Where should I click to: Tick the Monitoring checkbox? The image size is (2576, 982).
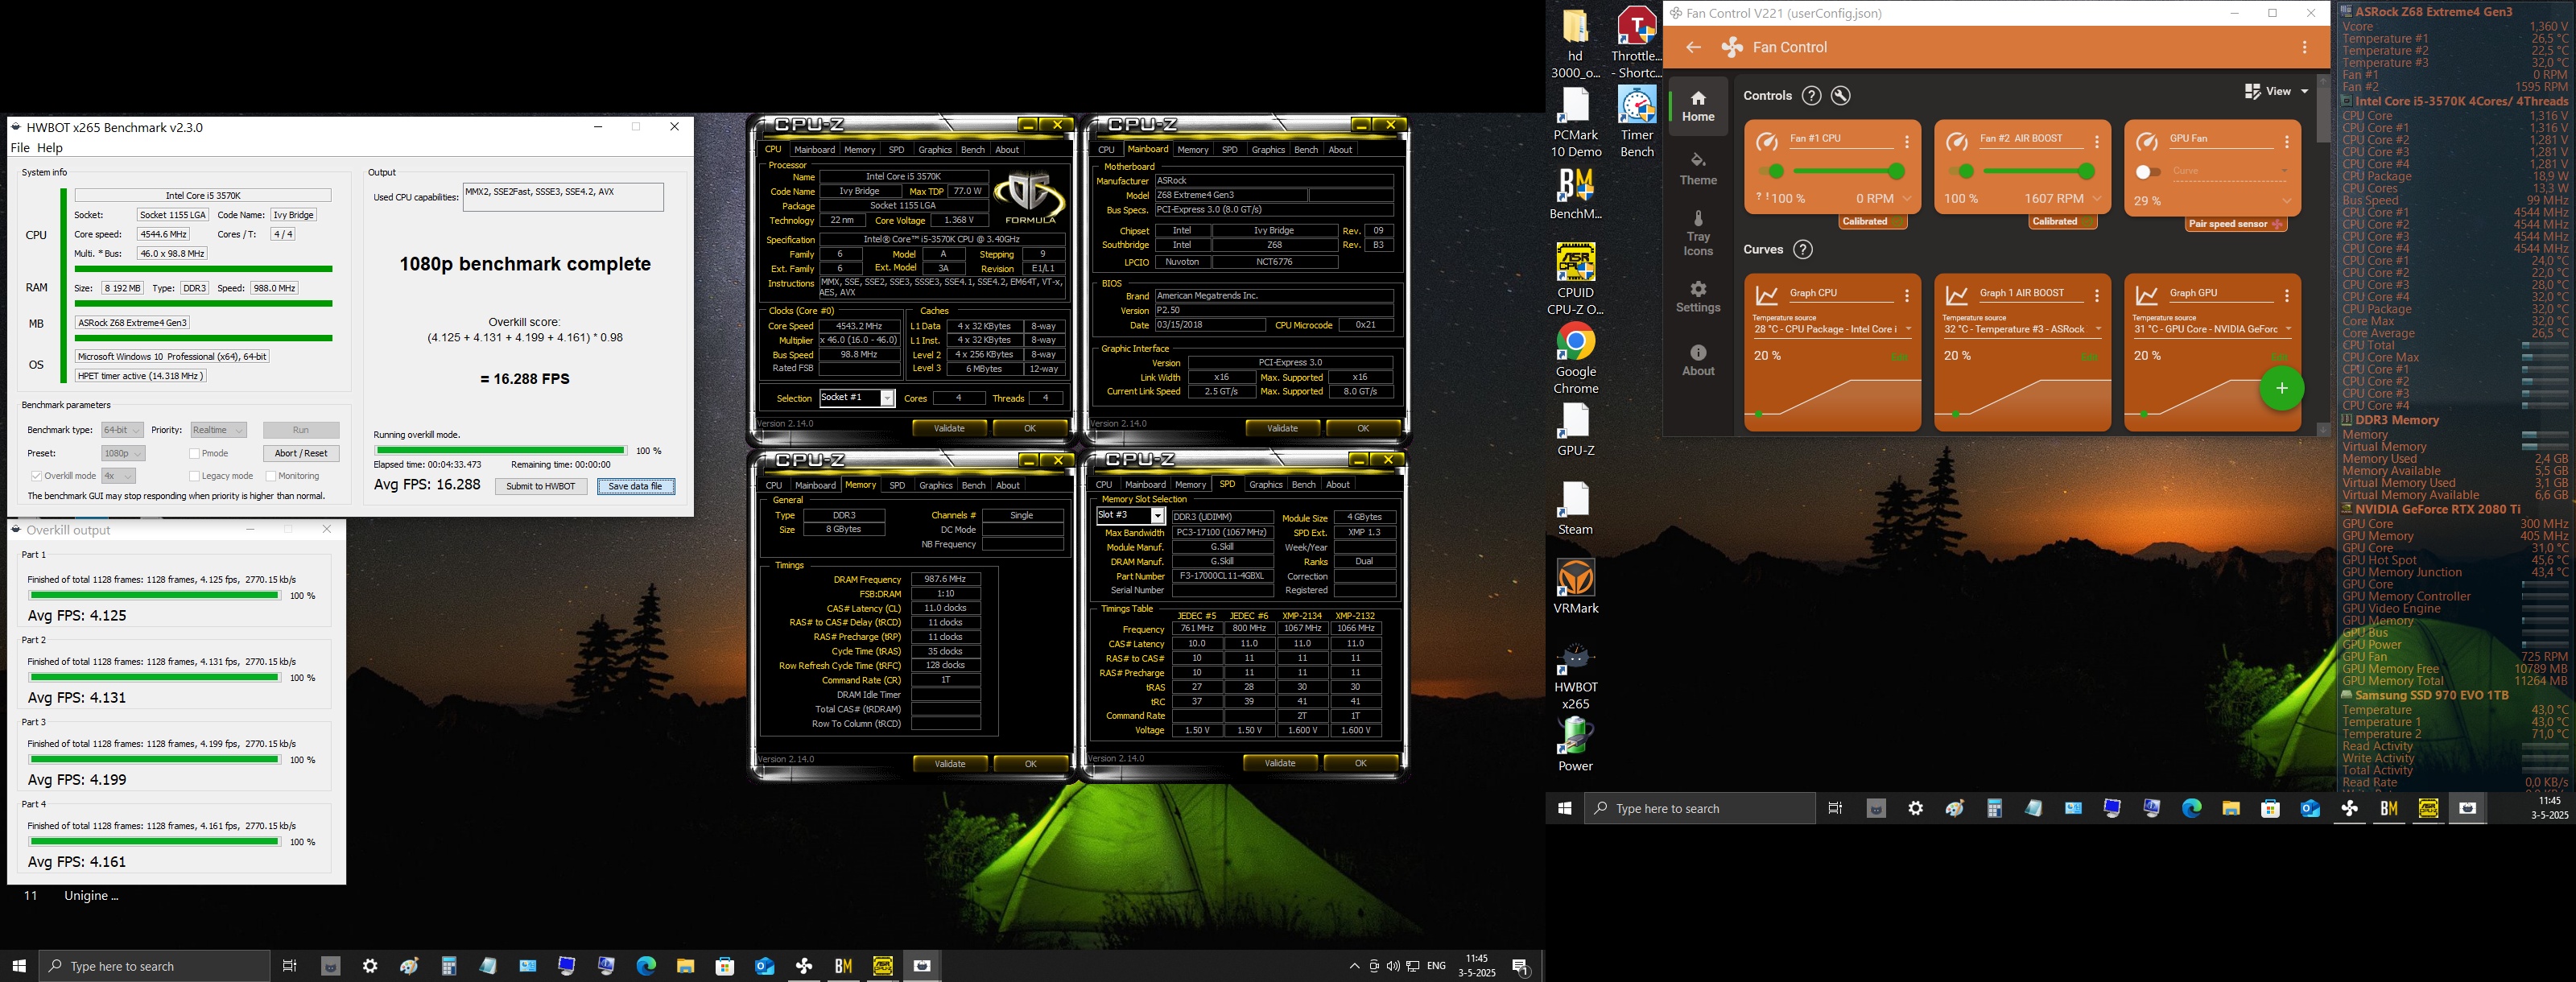(x=271, y=476)
